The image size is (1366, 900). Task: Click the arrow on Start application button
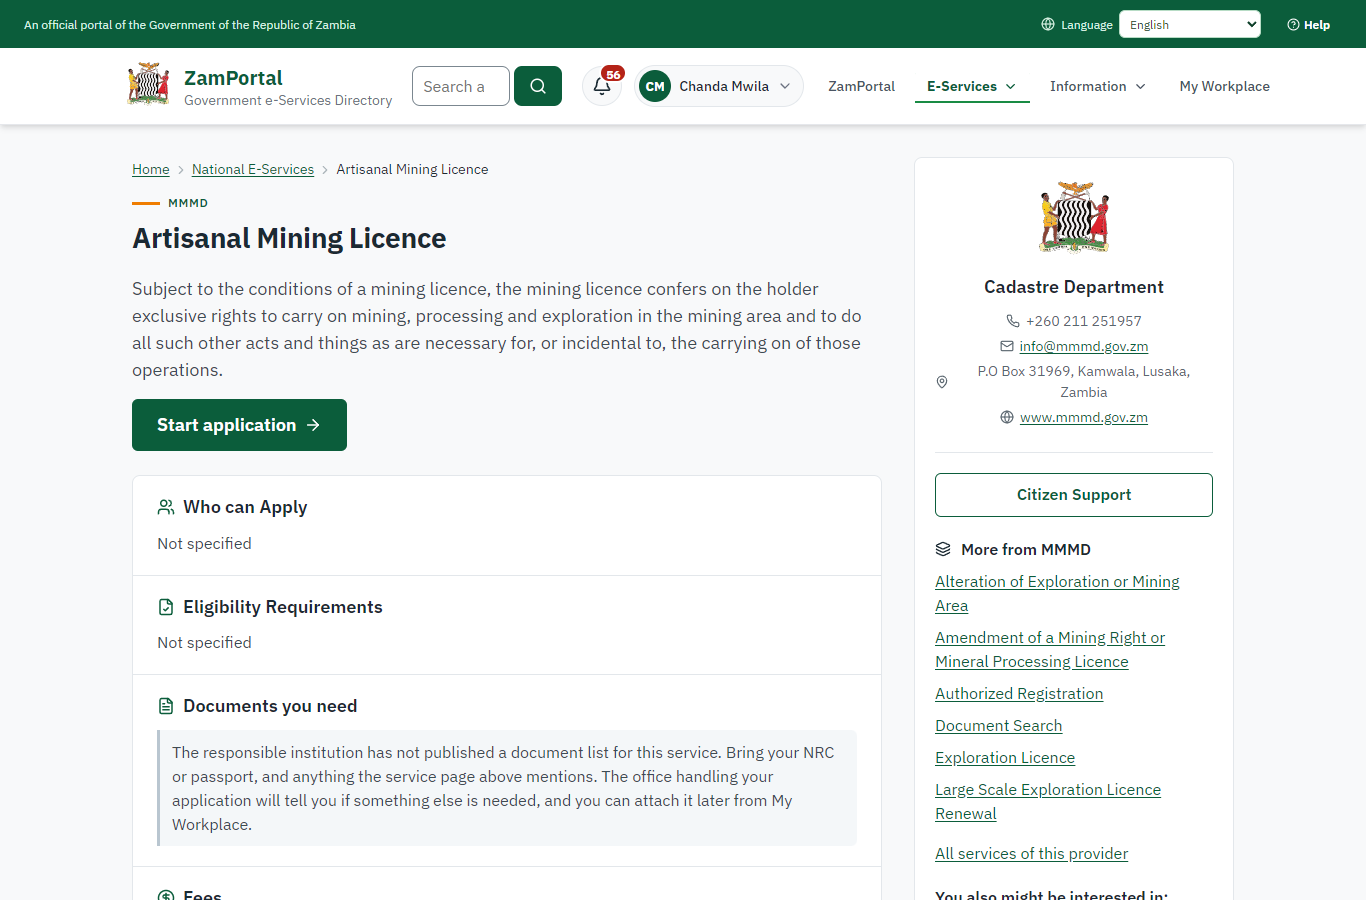coord(313,425)
